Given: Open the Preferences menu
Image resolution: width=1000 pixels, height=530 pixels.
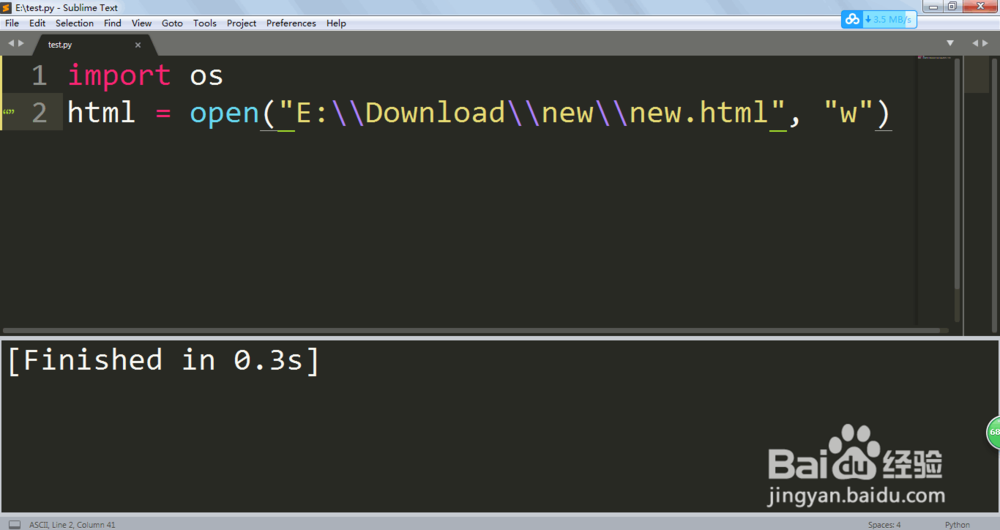Looking at the screenshot, I should click(x=291, y=23).
